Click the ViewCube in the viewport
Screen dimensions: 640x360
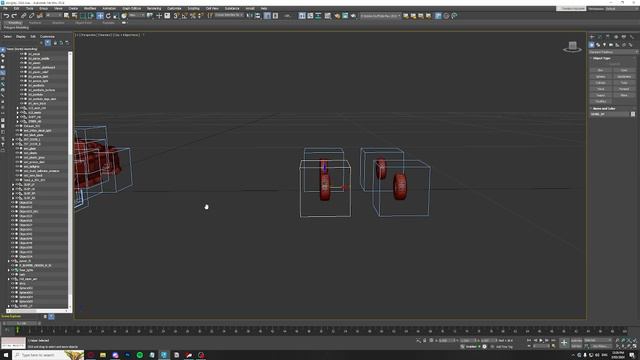click(x=572, y=46)
